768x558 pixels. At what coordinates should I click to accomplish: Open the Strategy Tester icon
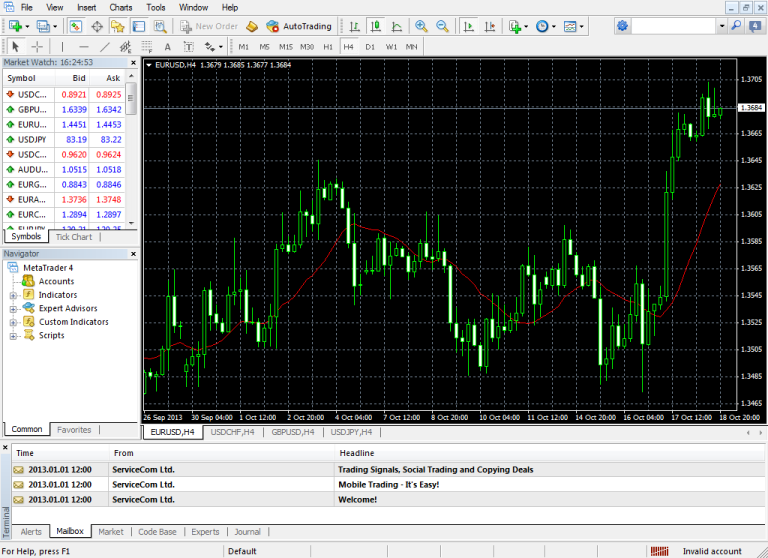click(160, 26)
